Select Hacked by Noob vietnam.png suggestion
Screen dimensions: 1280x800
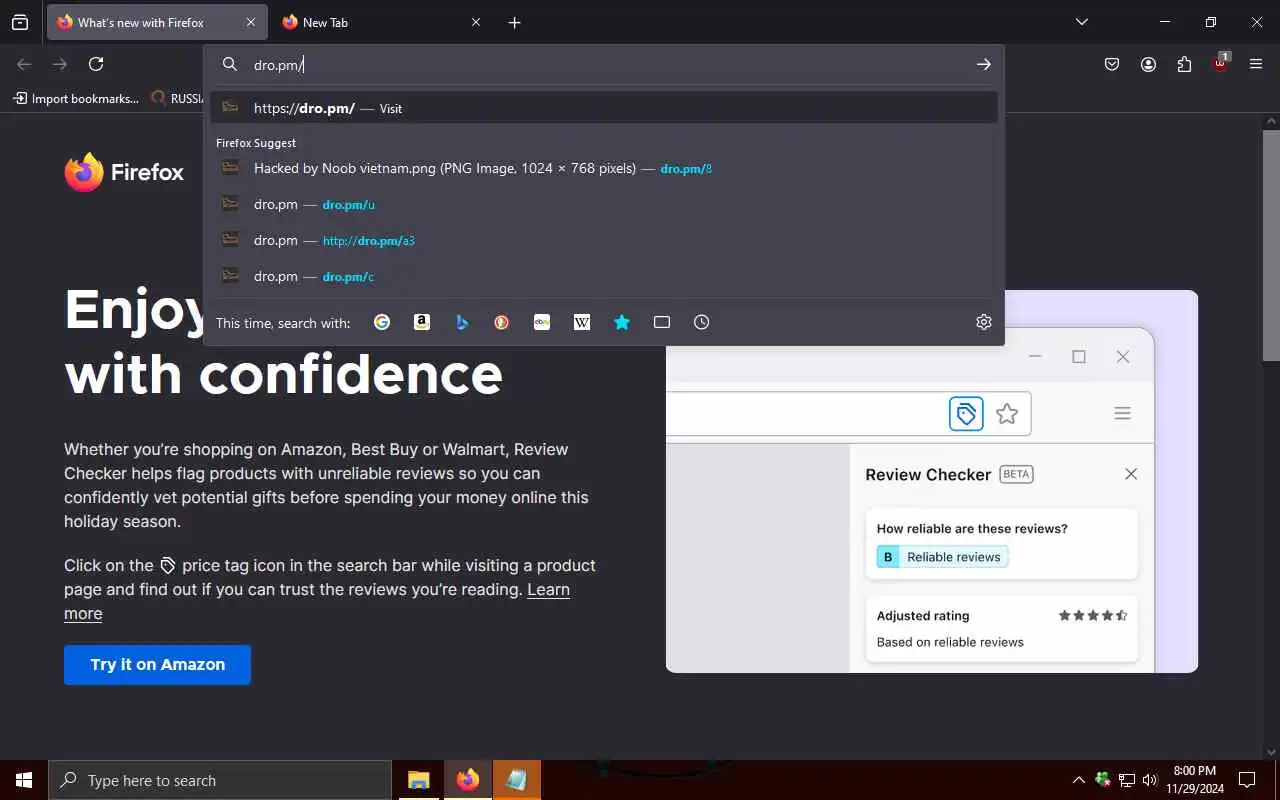[x=604, y=168]
